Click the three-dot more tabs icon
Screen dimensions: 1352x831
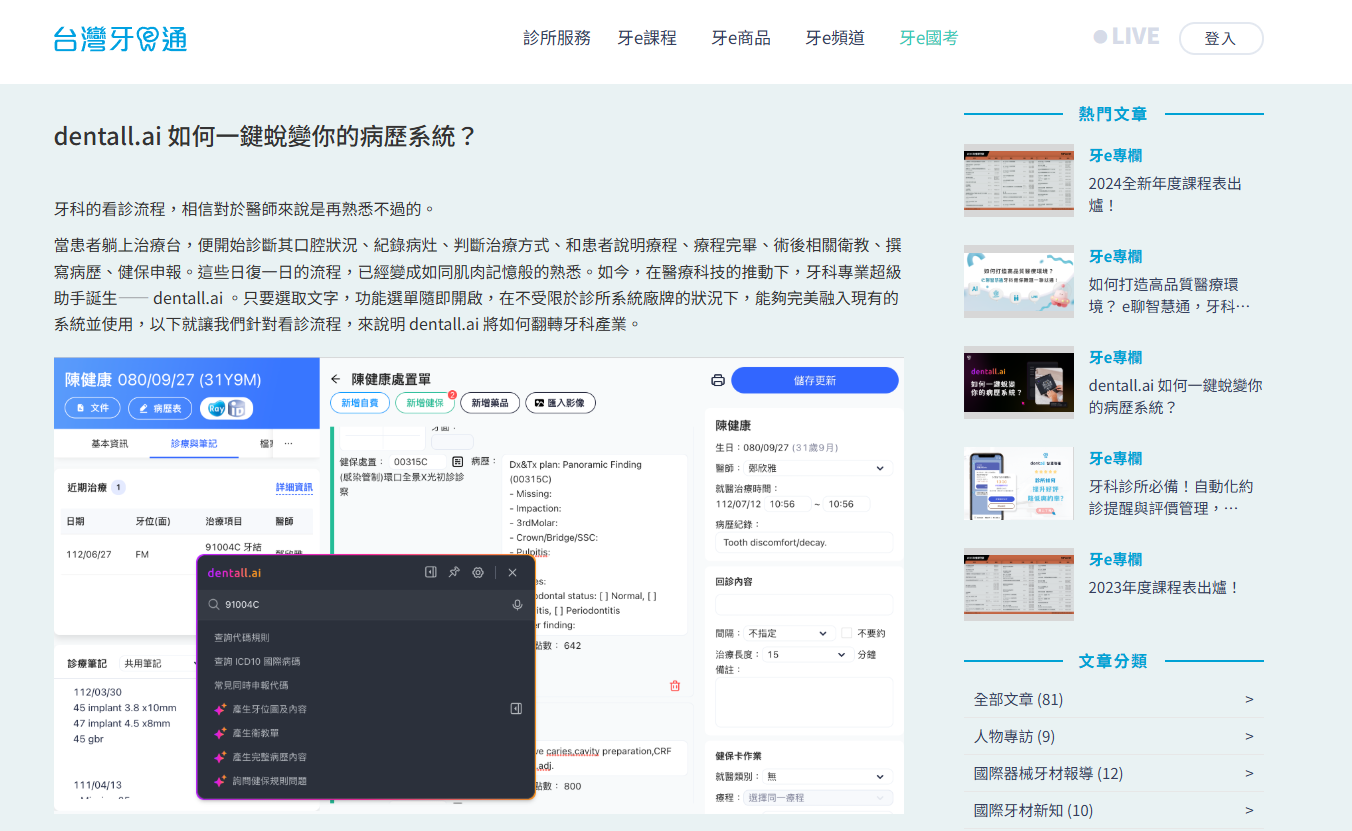coord(289,443)
